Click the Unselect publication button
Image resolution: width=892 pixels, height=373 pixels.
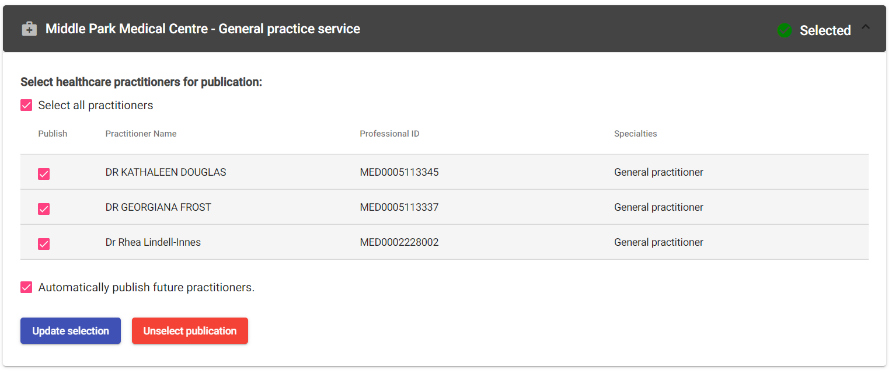(x=190, y=331)
